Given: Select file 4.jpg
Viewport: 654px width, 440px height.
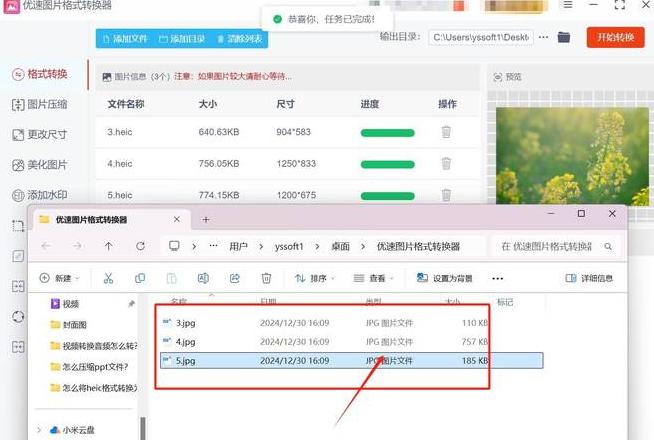Looking at the screenshot, I should coord(186,342).
